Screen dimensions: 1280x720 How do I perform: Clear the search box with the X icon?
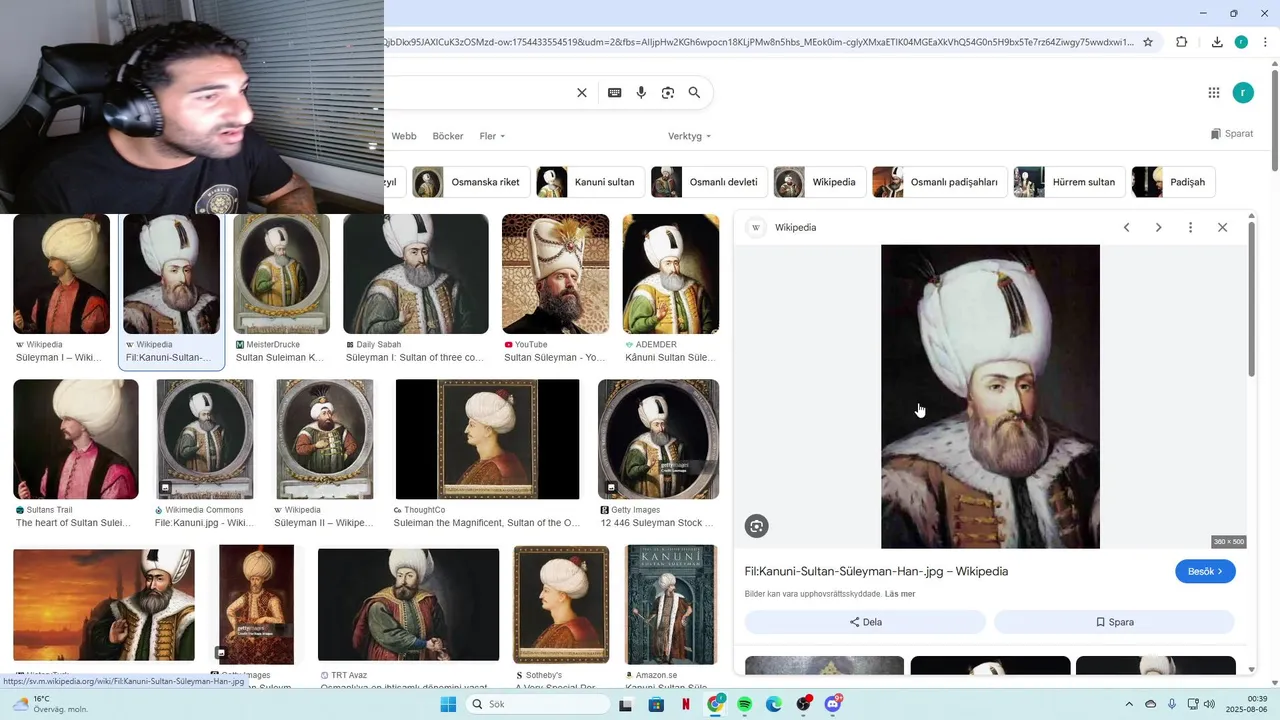tap(581, 93)
